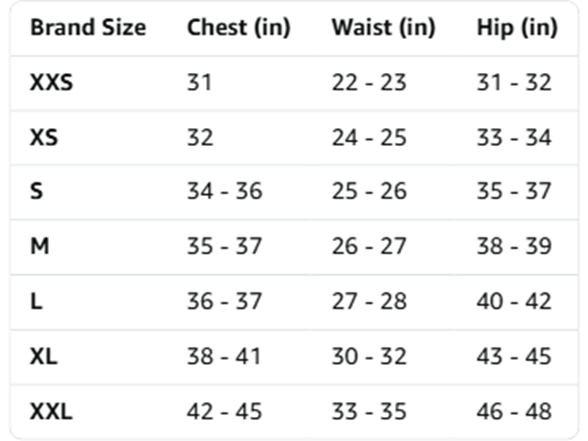Select the L size row label
This screenshot has width=588, height=441.
tap(36, 302)
